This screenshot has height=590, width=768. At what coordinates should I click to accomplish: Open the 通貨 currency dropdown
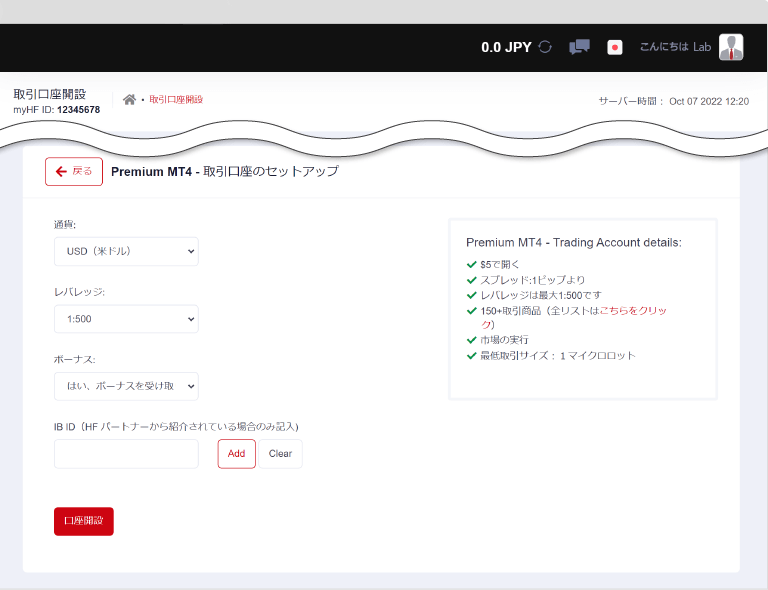pyautogui.click(x=126, y=251)
